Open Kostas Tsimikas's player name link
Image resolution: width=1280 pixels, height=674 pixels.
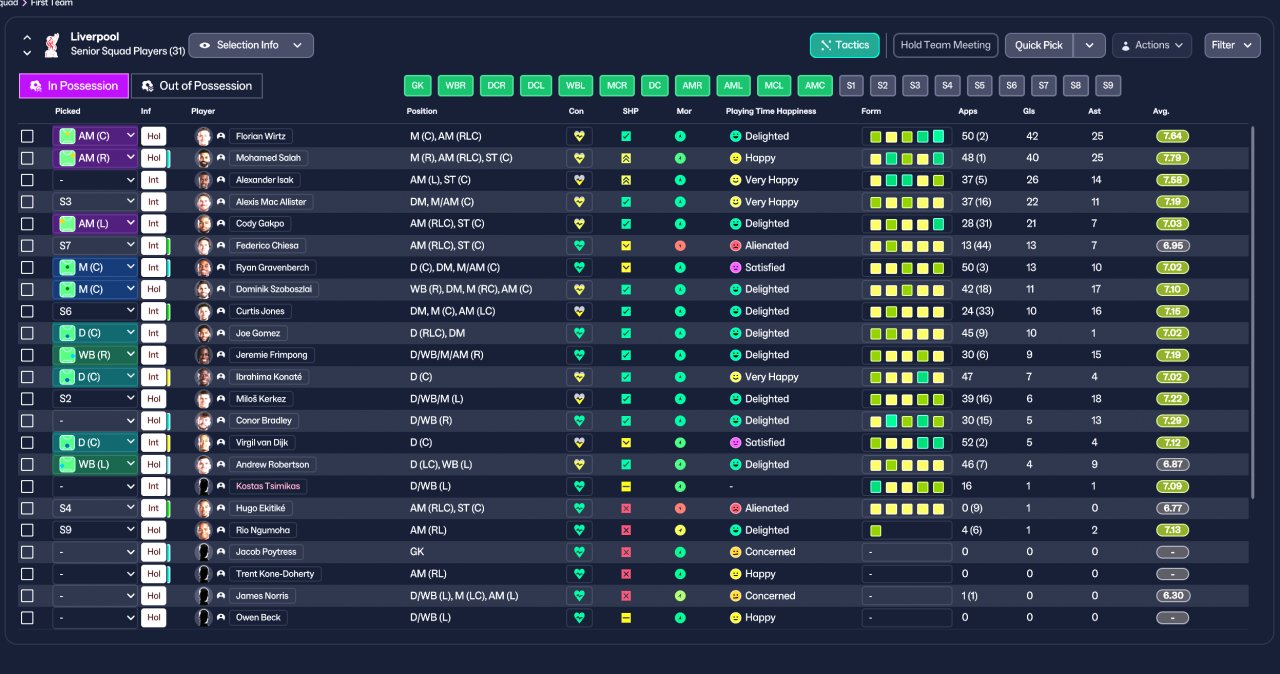(268, 486)
